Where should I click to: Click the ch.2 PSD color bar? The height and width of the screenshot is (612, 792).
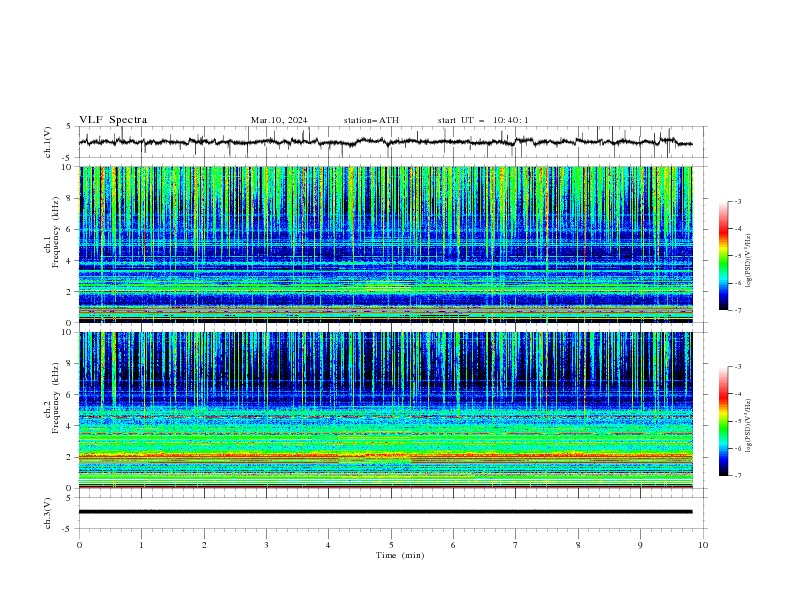point(724,421)
